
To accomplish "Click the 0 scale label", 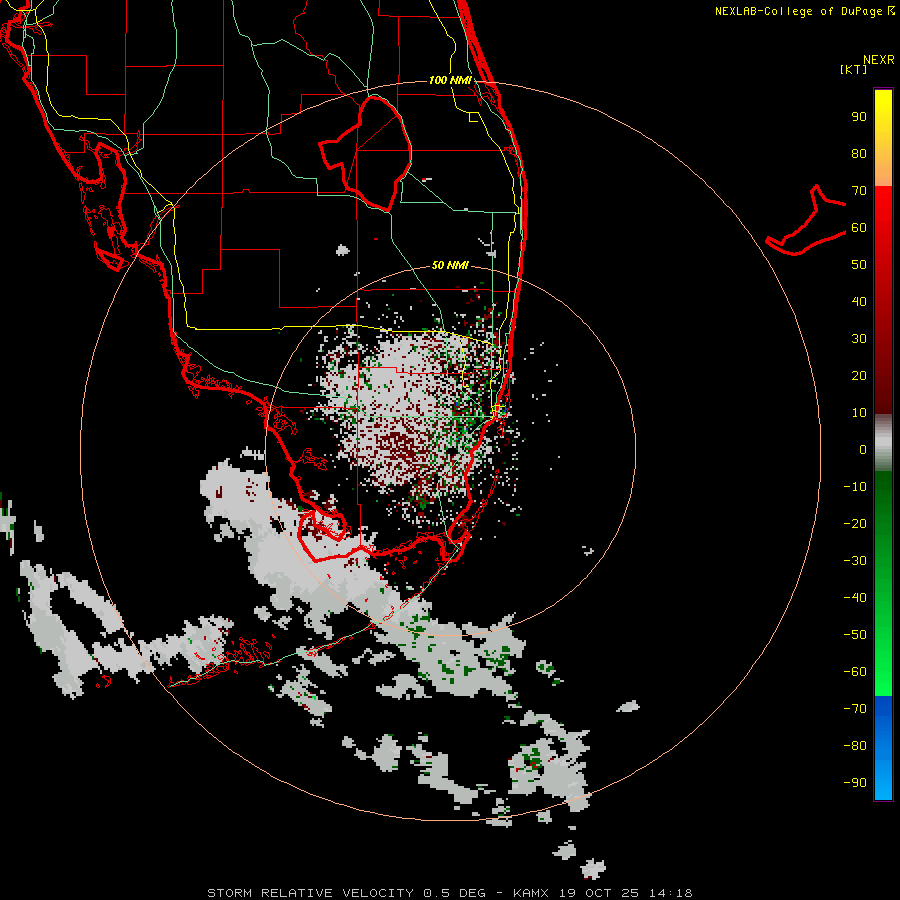I will [863, 449].
